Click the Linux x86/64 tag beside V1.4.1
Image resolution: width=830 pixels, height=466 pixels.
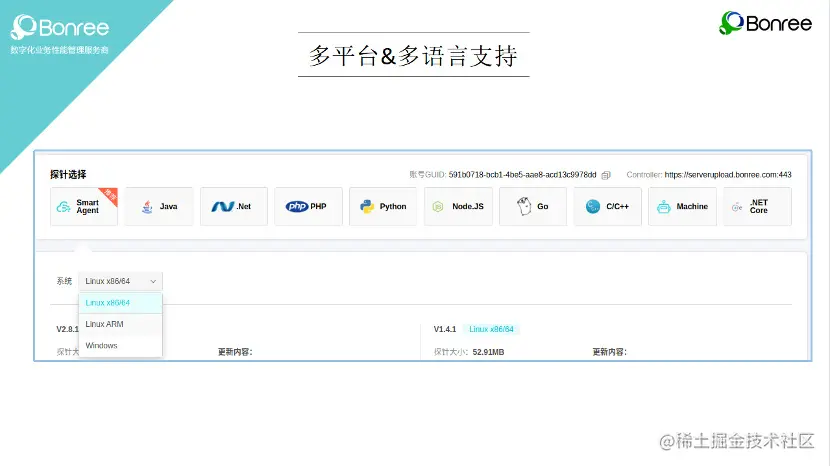click(x=491, y=329)
